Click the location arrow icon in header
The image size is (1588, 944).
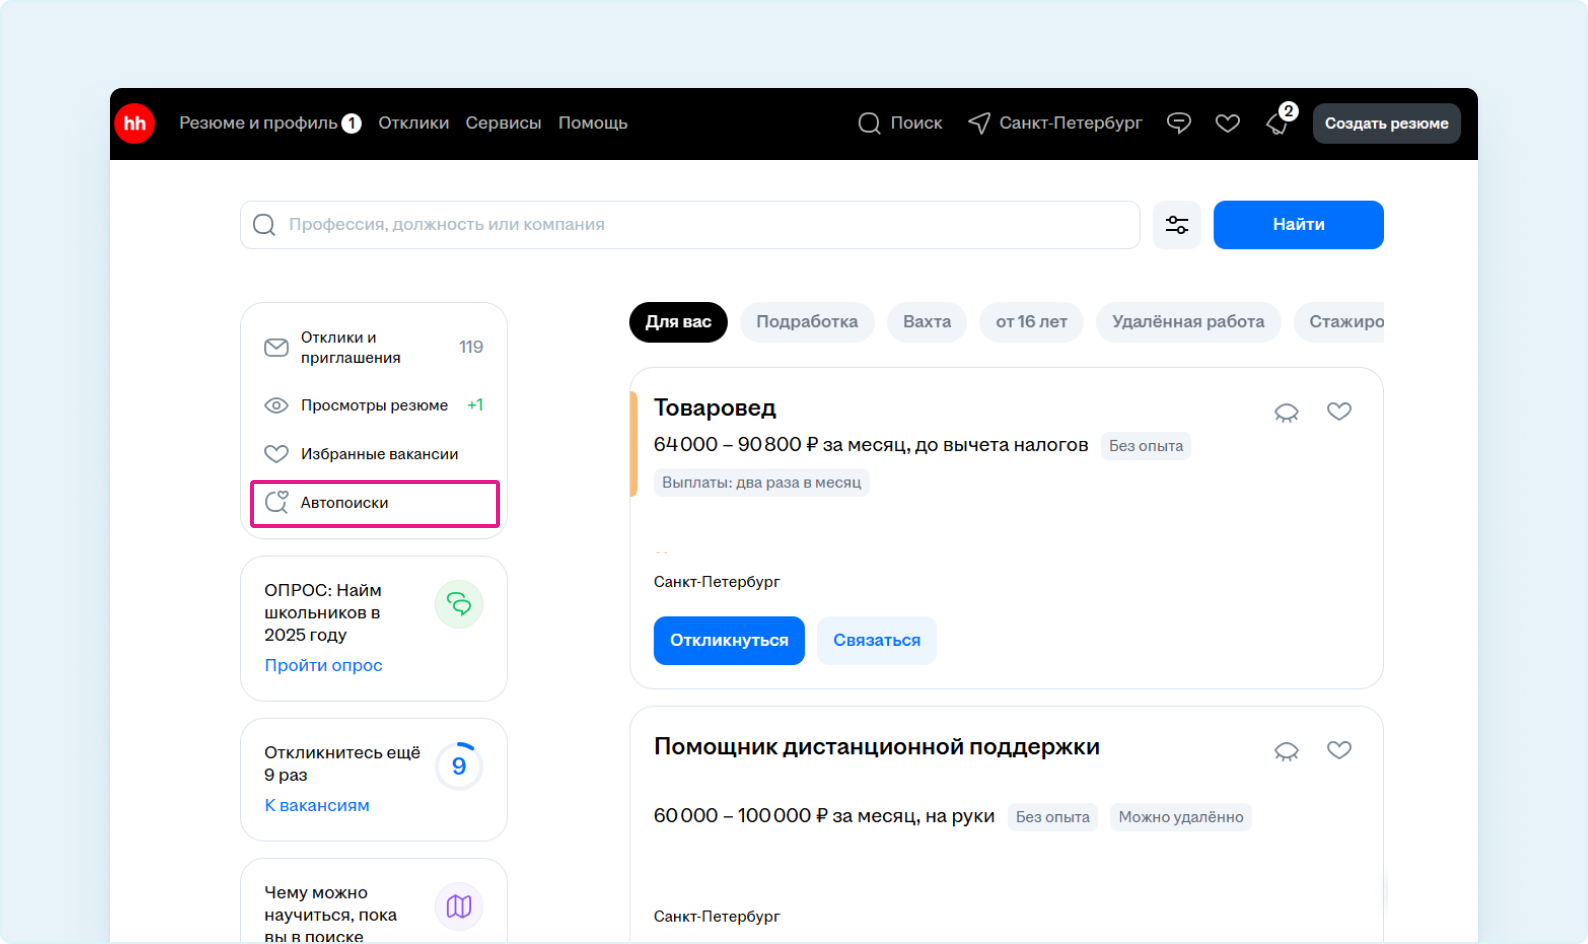[x=979, y=123]
